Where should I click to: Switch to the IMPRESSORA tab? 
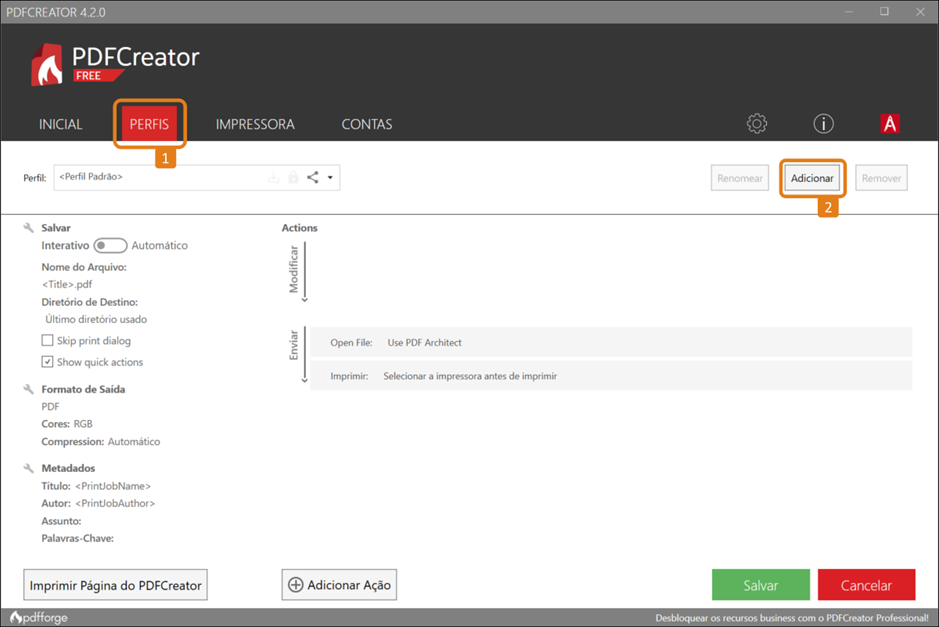pyautogui.click(x=255, y=125)
